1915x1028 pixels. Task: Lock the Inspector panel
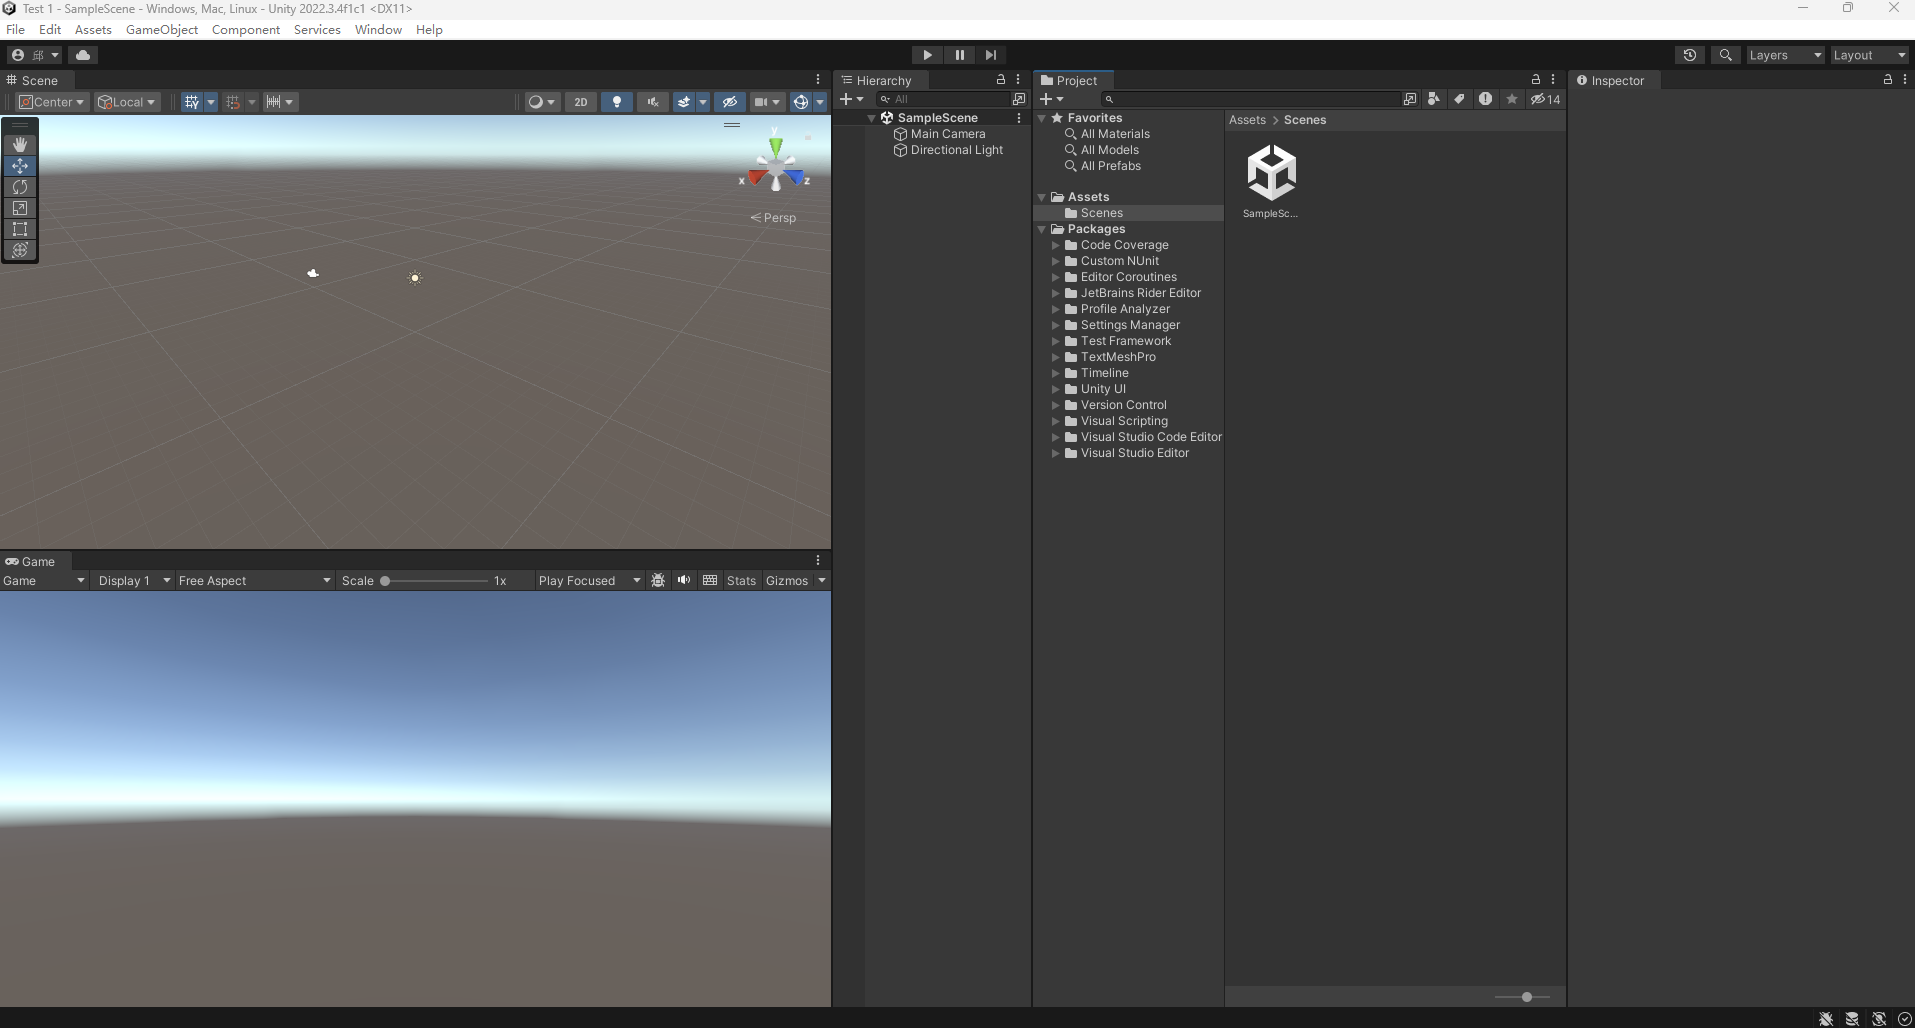click(x=1888, y=80)
